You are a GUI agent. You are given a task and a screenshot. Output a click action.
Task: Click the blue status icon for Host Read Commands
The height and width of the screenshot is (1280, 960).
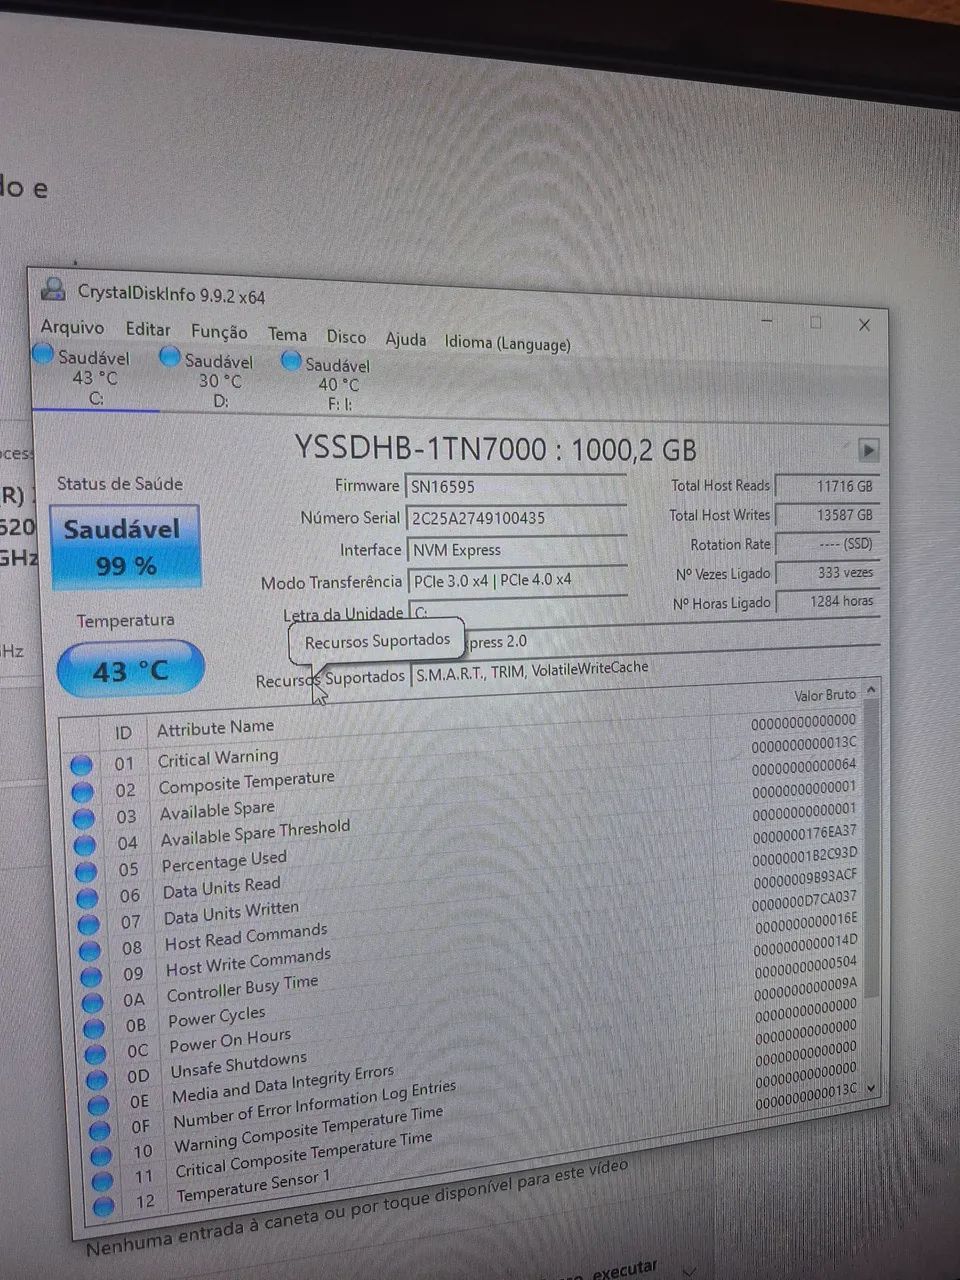click(x=91, y=950)
